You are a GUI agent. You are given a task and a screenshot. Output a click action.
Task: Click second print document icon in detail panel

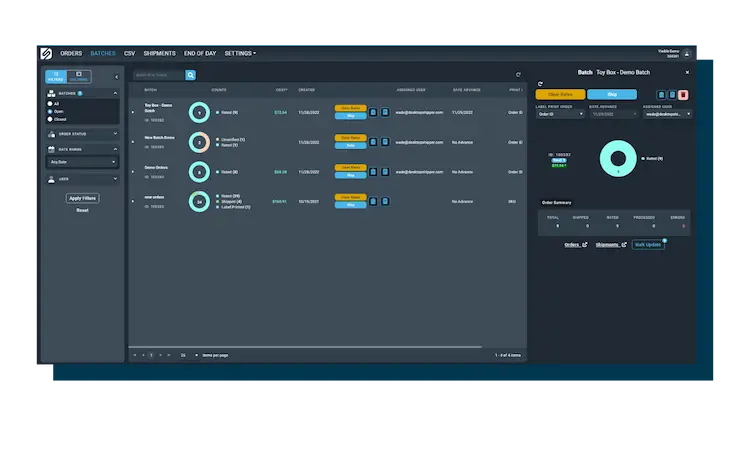tap(672, 95)
